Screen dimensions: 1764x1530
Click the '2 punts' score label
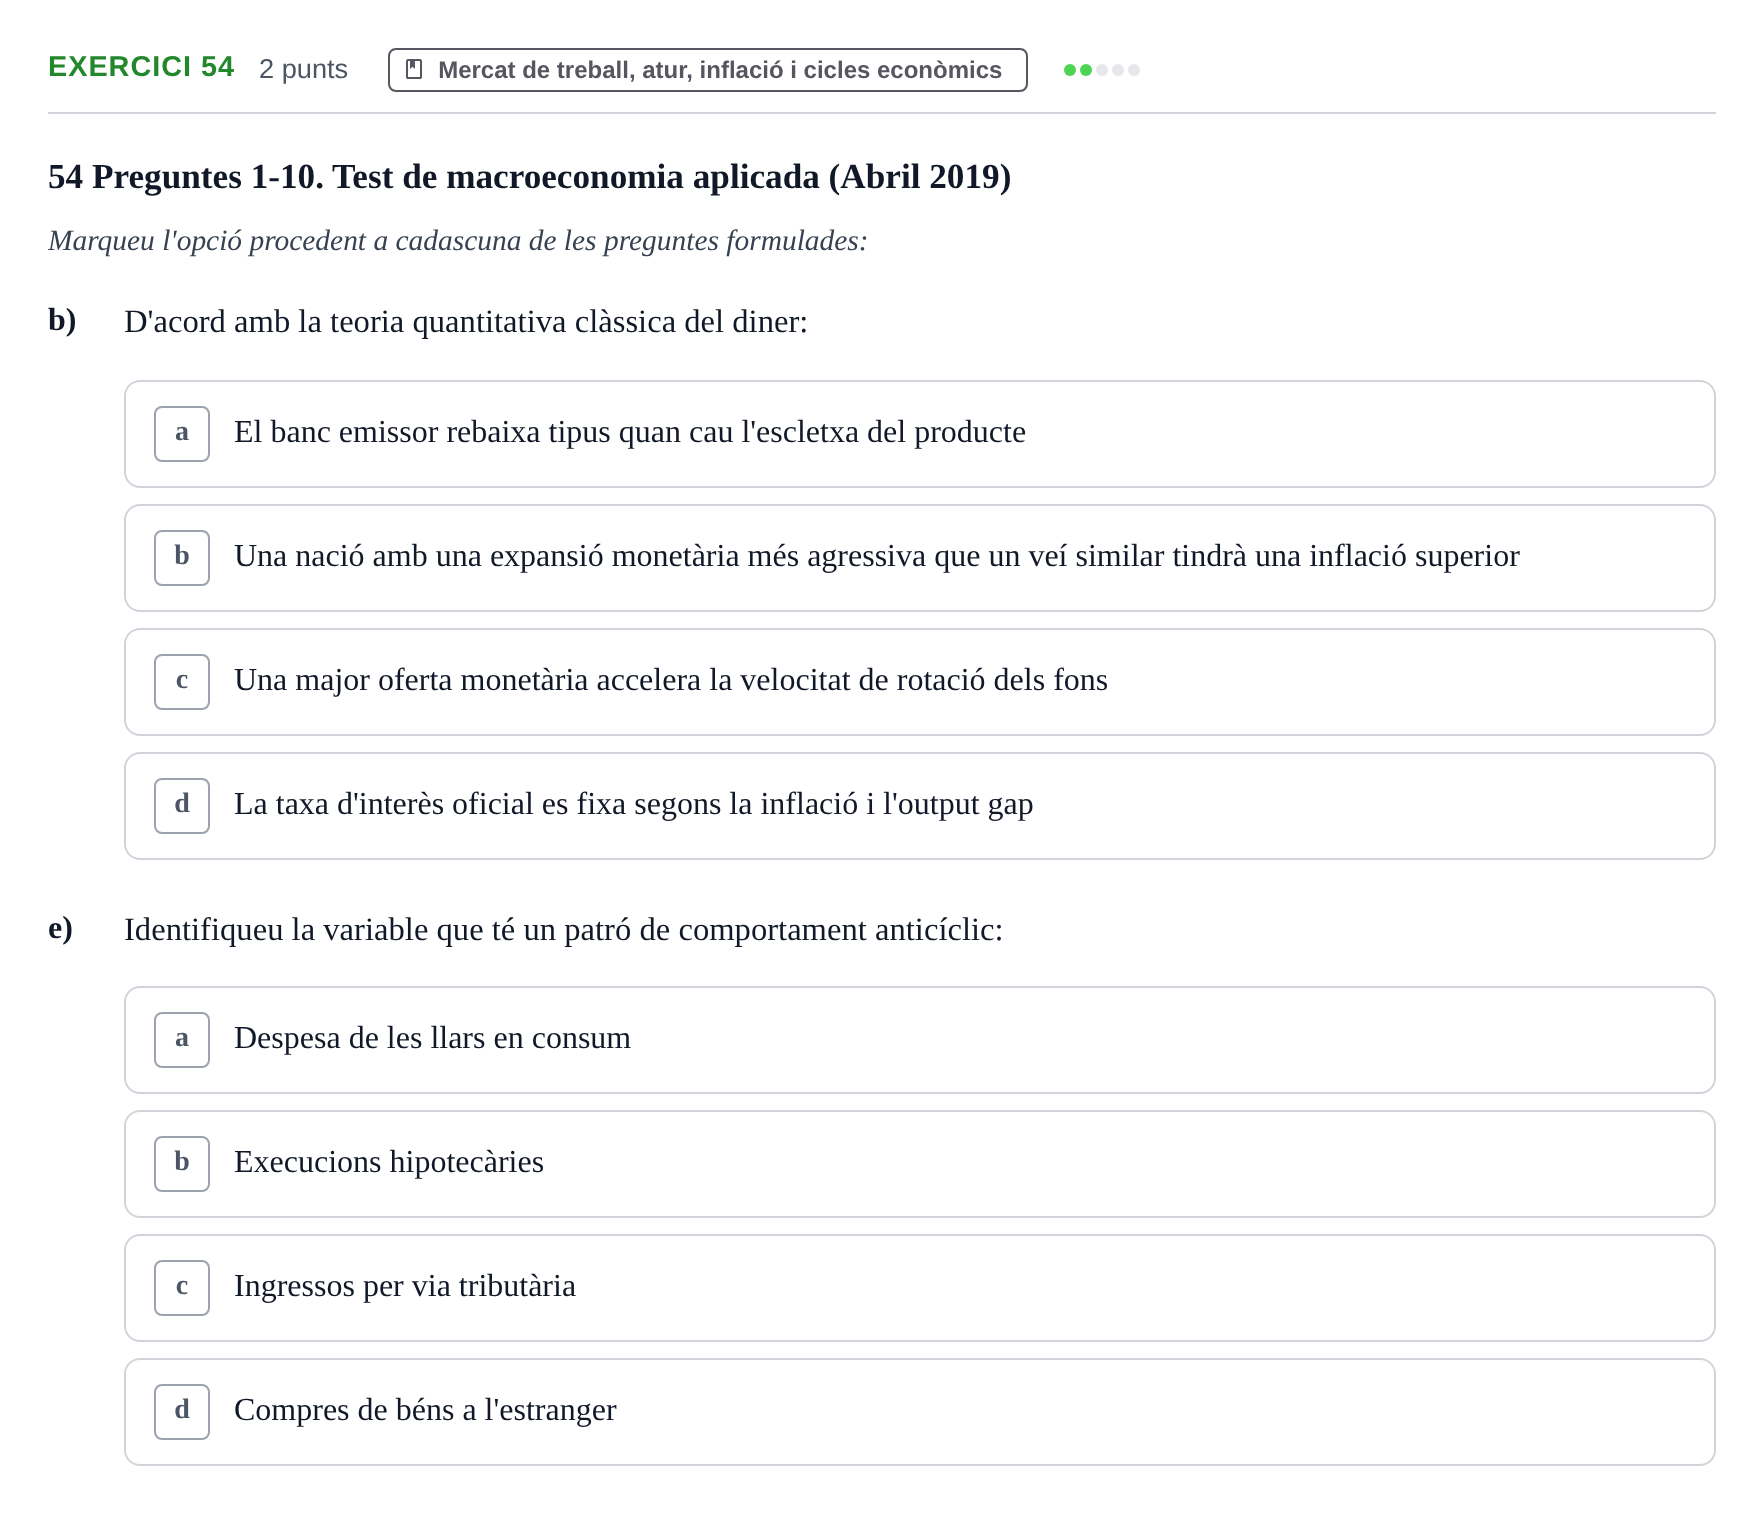303,69
